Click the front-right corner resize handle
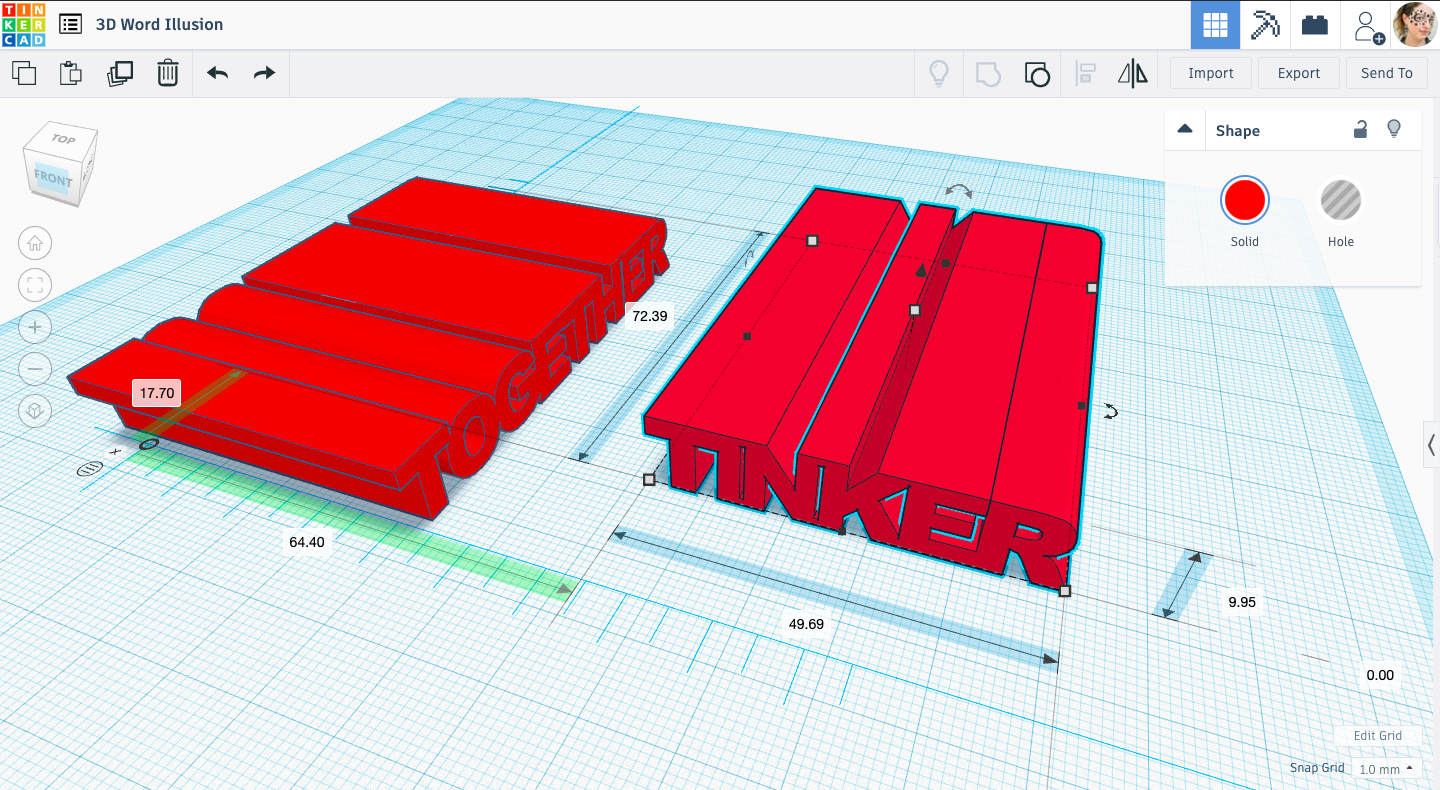1440x790 pixels. pyautogui.click(x=1065, y=591)
